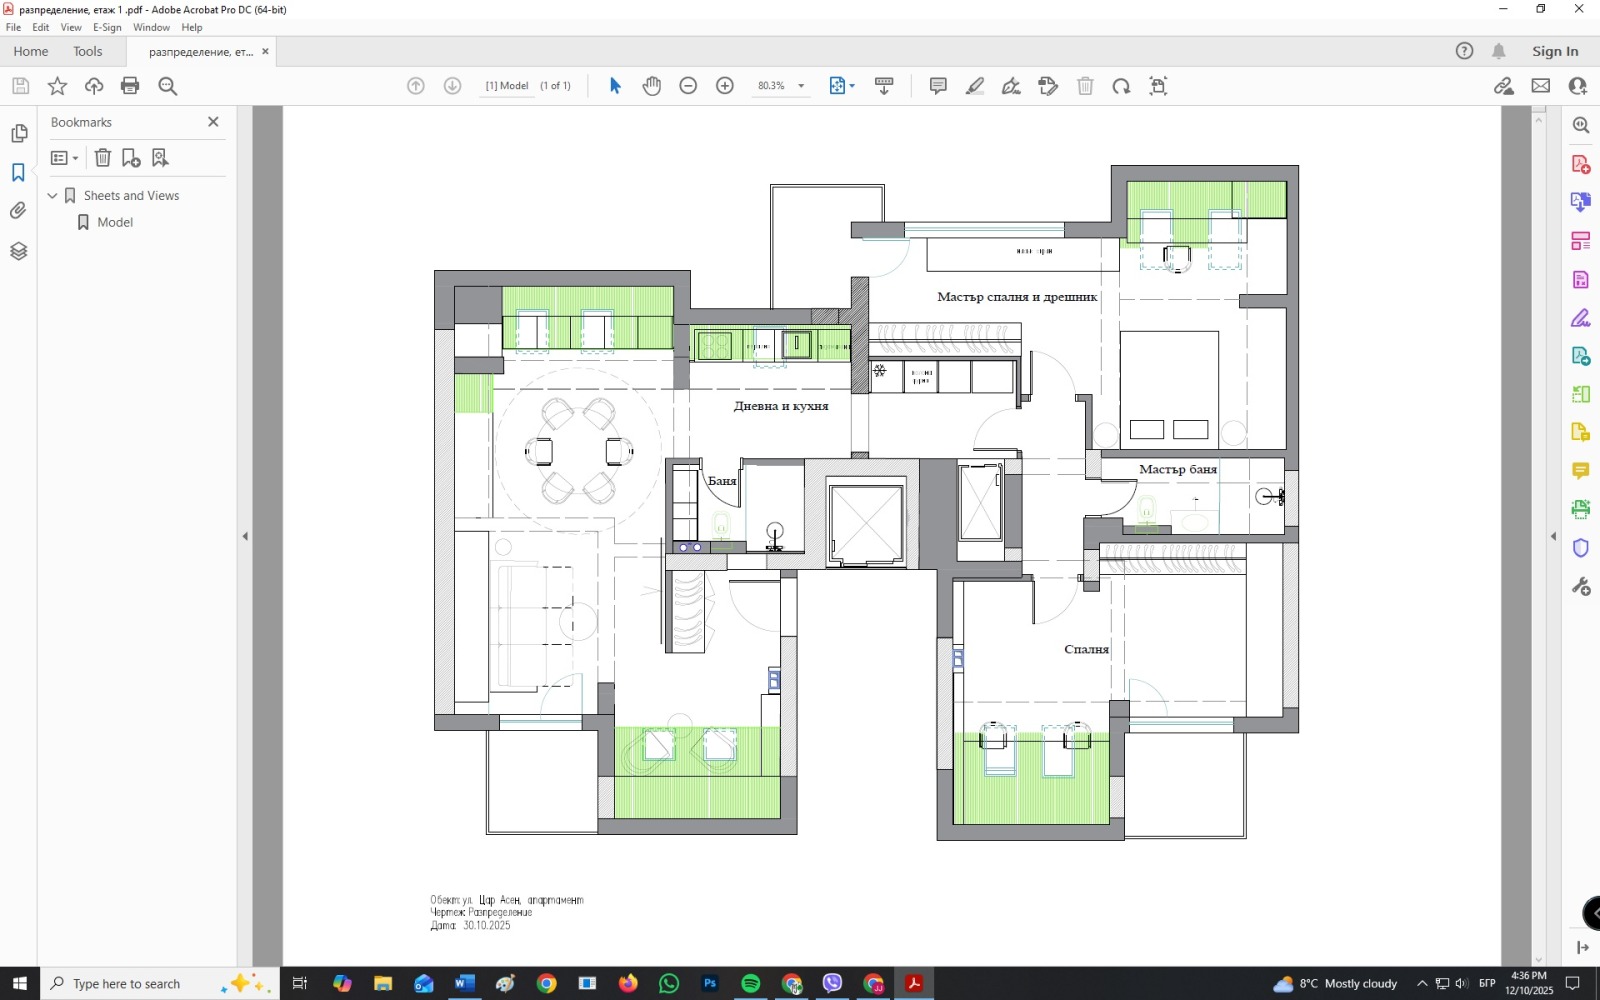Open the zoom percentage dropdown
This screenshot has width=1600, height=1000.
click(801, 86)
